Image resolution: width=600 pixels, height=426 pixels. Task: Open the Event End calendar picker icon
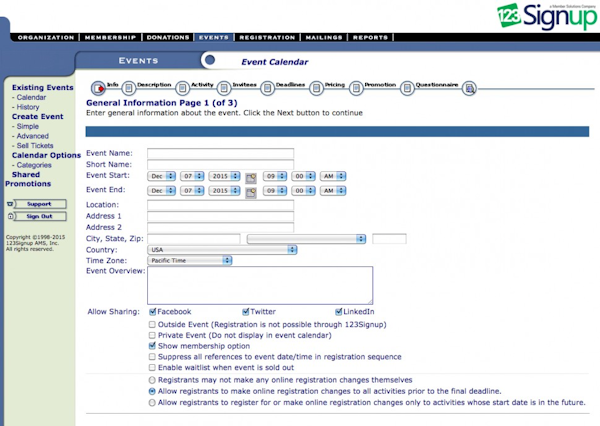(x=251, y=192)
